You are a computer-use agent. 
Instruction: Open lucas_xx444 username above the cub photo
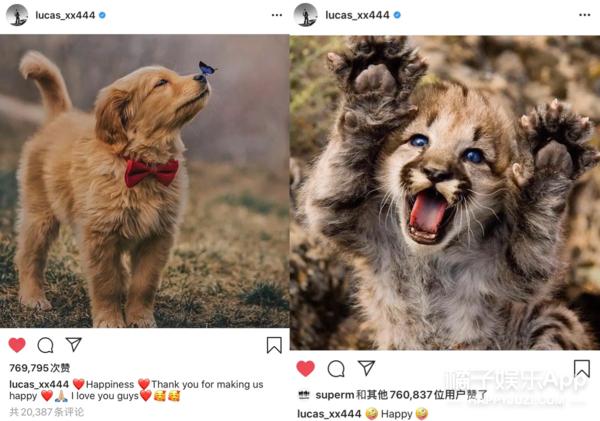click(357, 15)
